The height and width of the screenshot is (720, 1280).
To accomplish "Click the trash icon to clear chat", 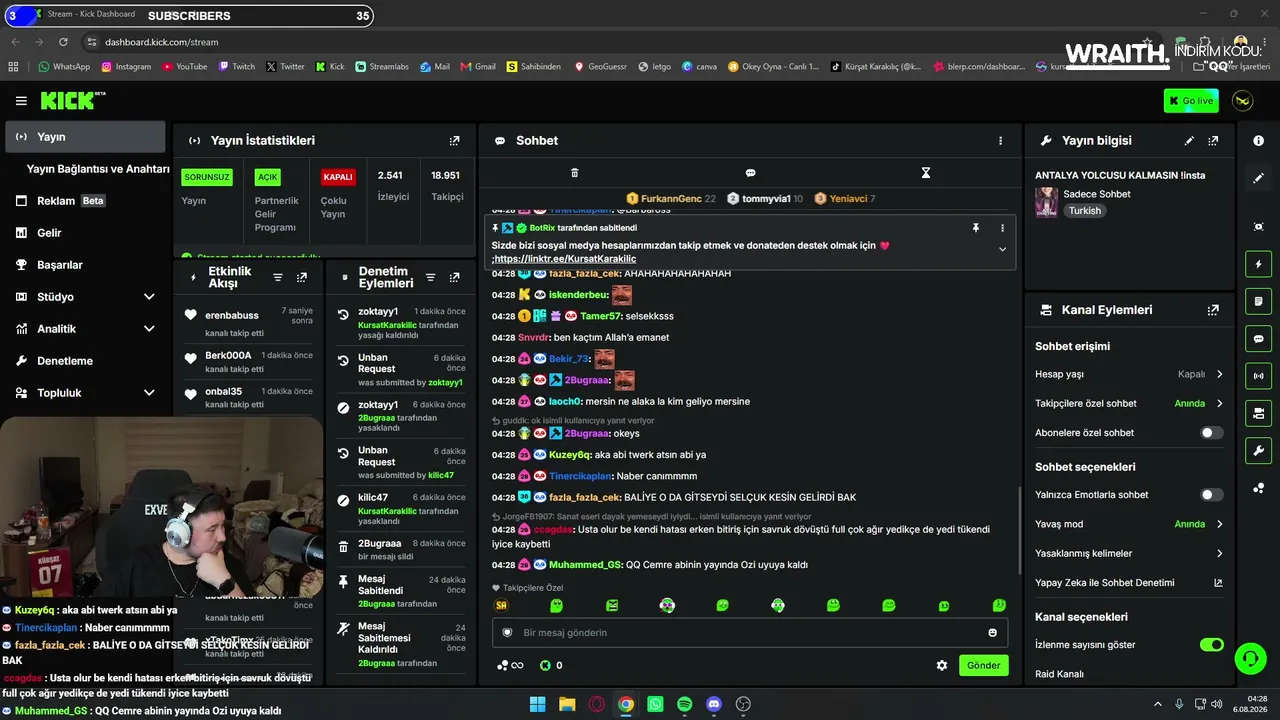I will point(574,173).
